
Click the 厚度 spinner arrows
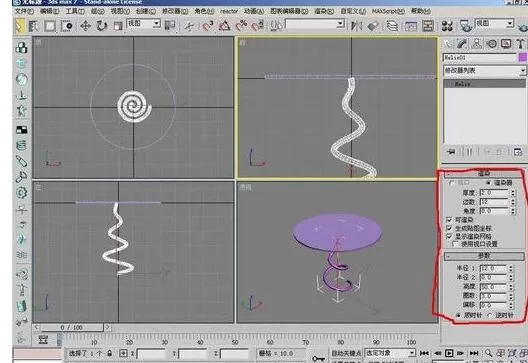coord(513,193)
